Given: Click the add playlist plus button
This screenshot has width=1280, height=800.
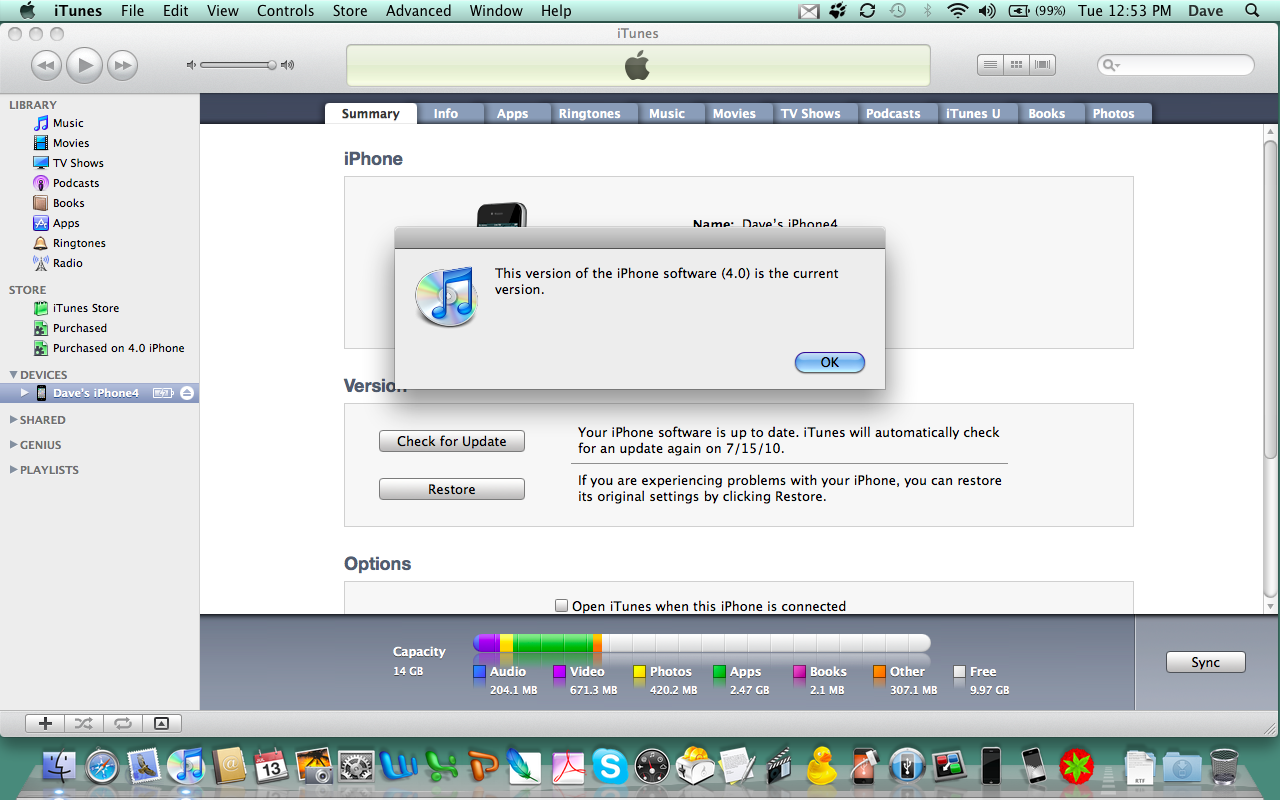Looking at the screenshot, I should (44, 723).
